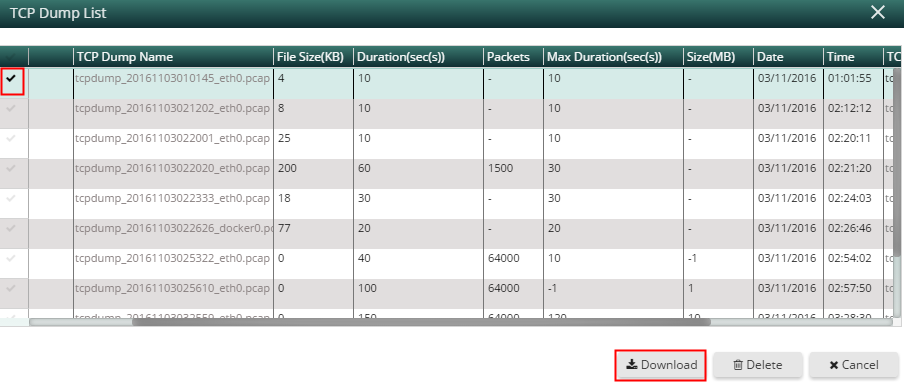Click file size value 200
The height and width of the screenshot is (384, 904).
point(287,168)
